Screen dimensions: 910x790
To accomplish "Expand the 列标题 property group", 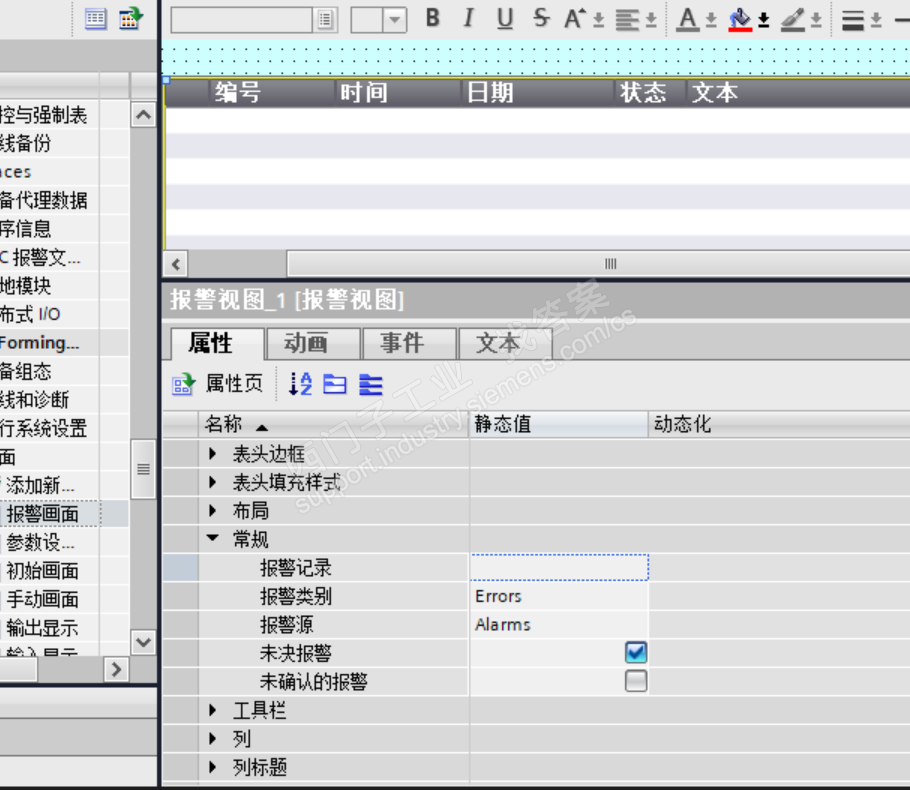I will 213,767.
